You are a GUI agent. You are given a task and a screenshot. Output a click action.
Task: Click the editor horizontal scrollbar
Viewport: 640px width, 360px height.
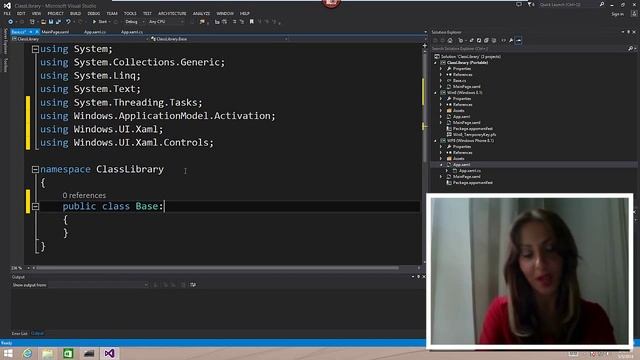pos(217,268)
